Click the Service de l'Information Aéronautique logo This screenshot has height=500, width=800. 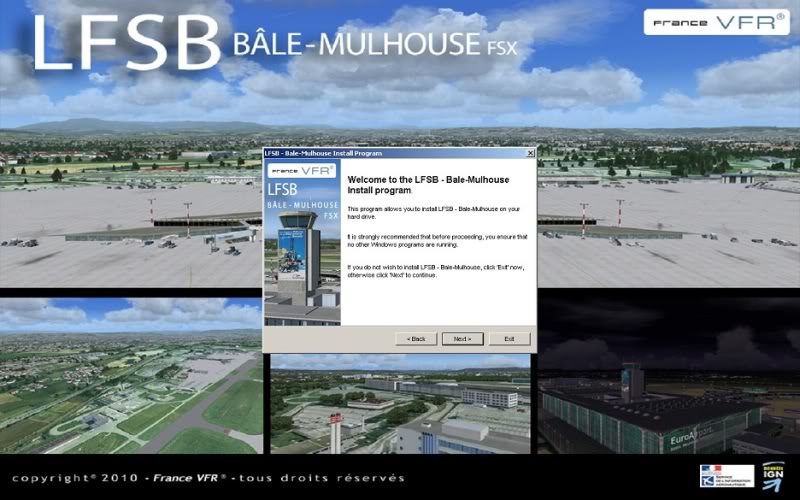[x=727, y=476]
